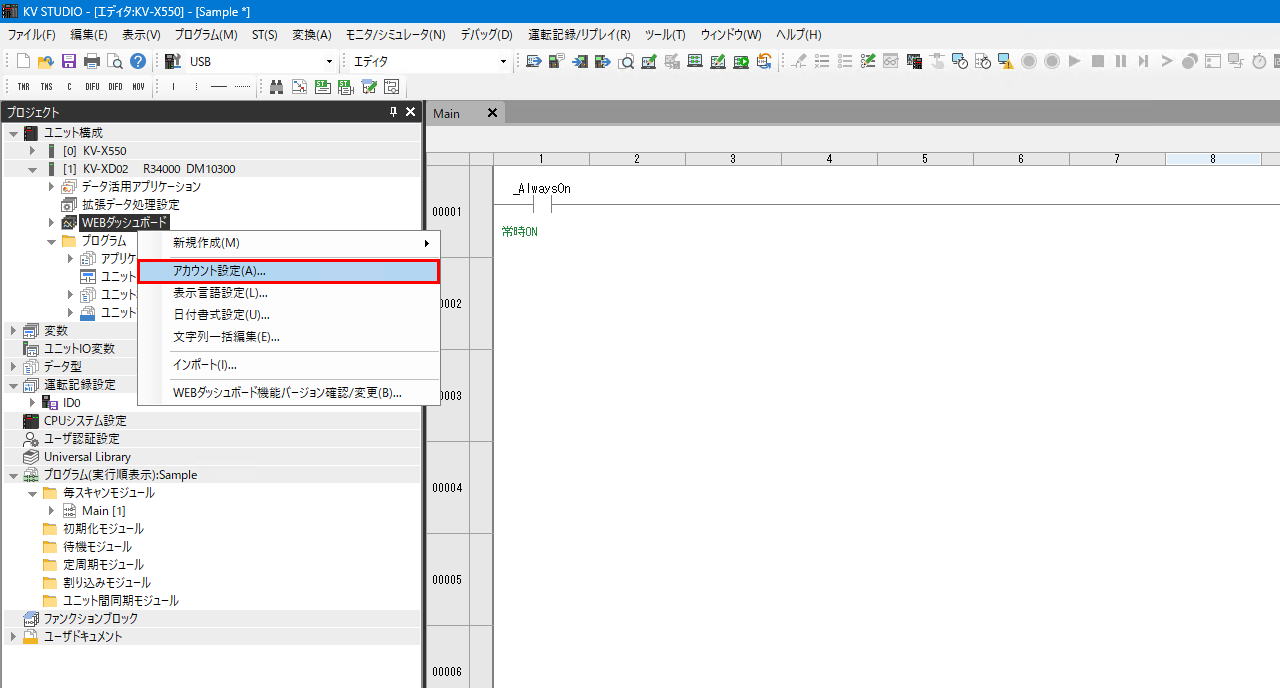Open the USB connection type dropdown
This screenshot has width=1280, height=688.
point(329,62)
